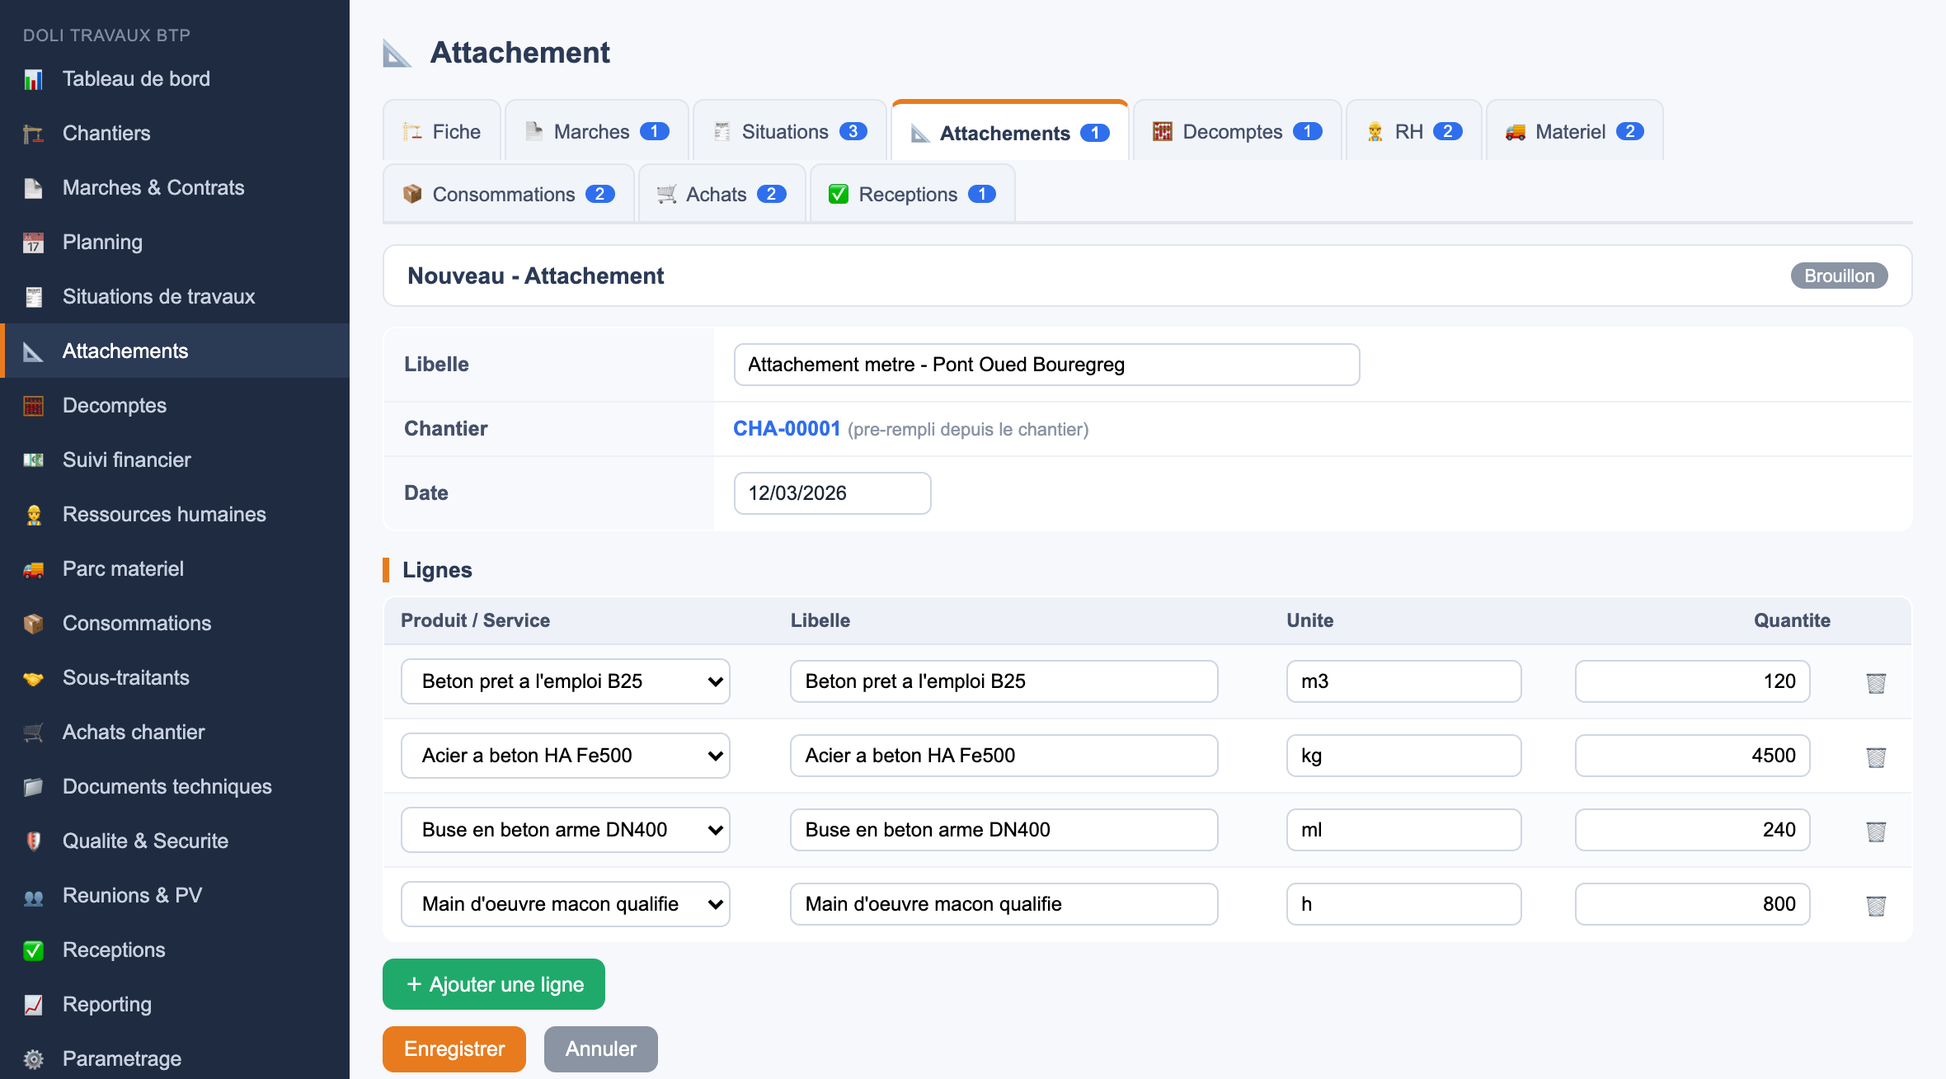Switch to the Situations tab

(789, 131)
